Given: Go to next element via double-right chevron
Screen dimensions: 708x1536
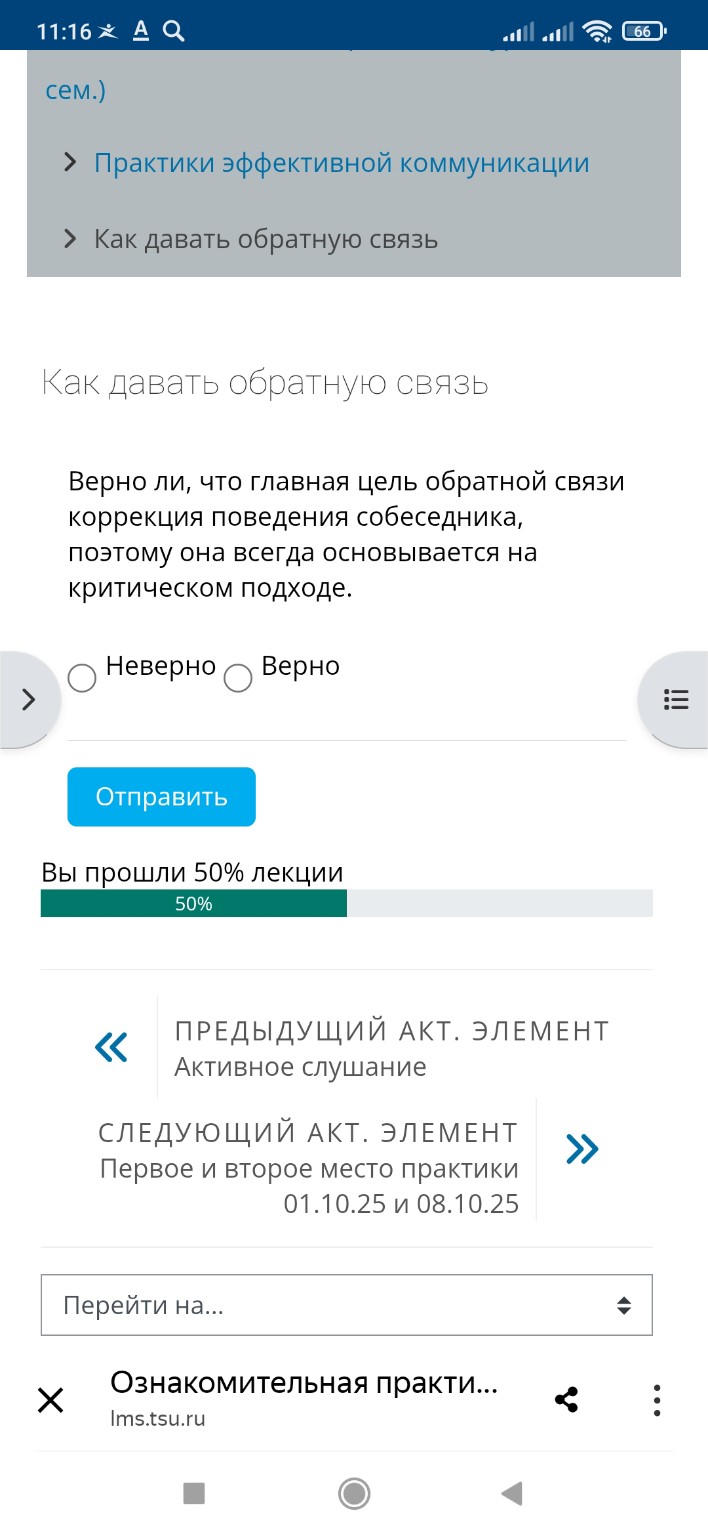Looking at the screenshot, I should point(583,1149).
